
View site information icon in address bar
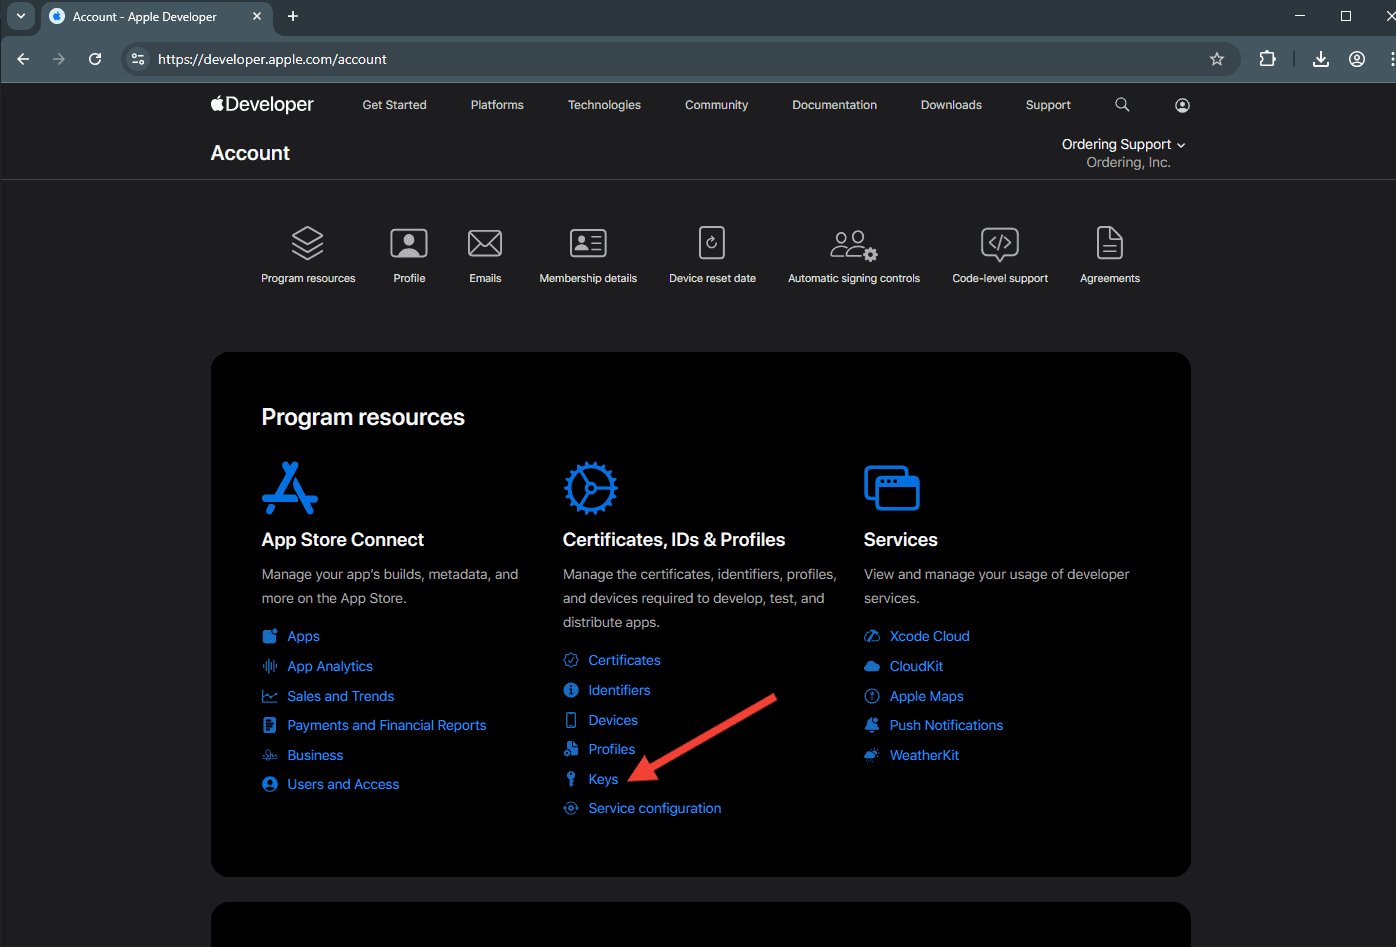click(x=139, y=59)
